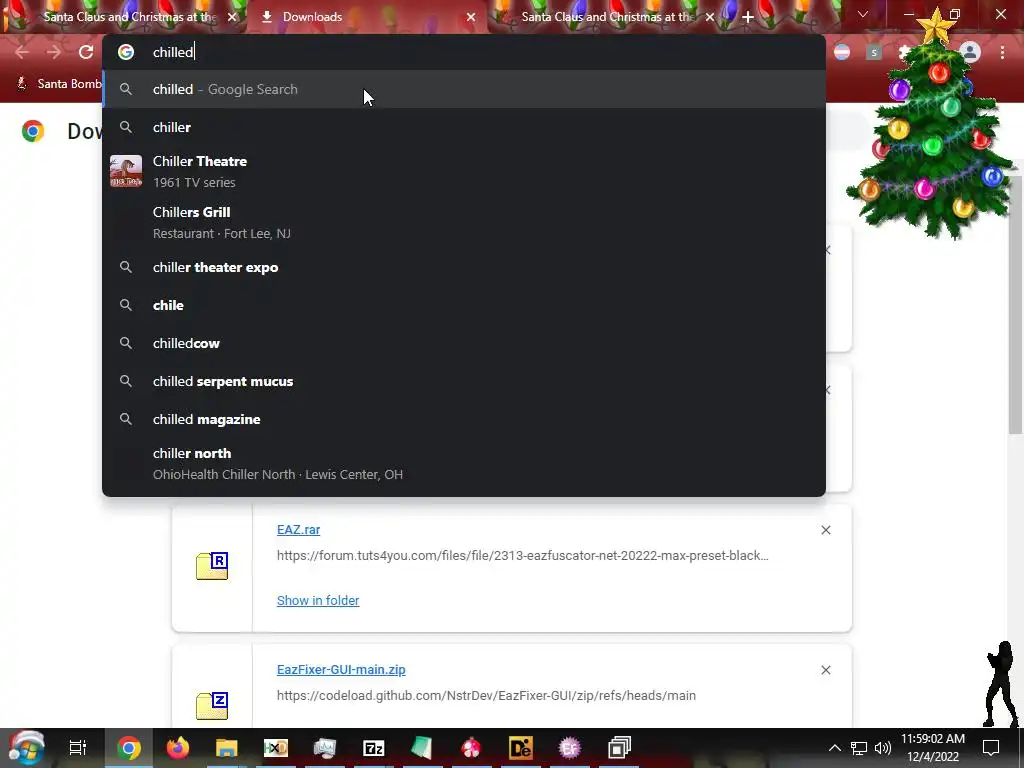This screenshot has height=768, width=1024.
Task: Open the tab search chevron dropdown
Action: 863,14
